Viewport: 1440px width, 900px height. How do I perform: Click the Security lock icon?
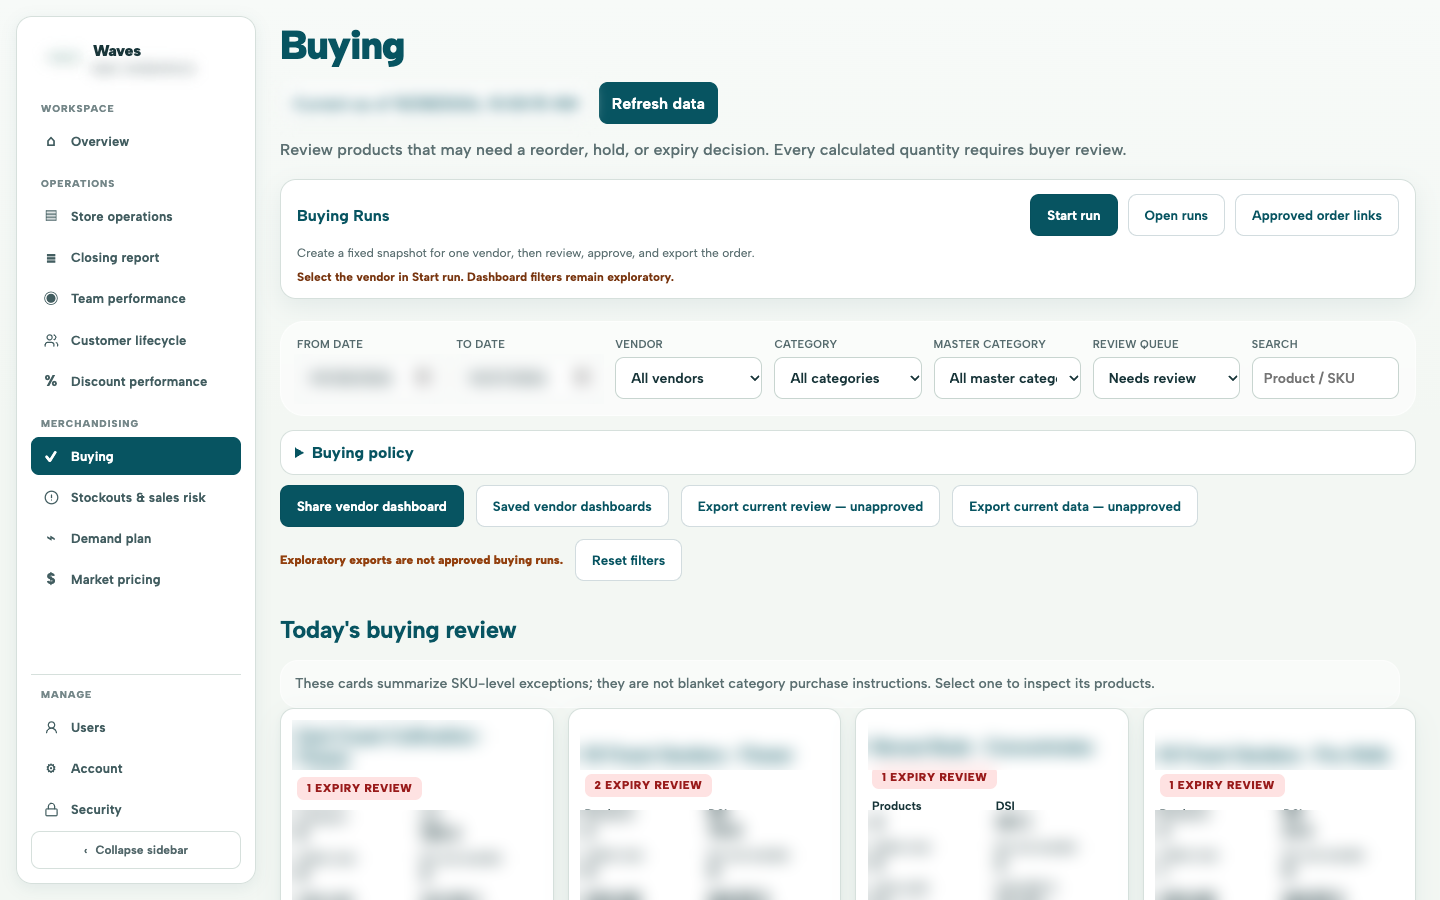(51, 810)
